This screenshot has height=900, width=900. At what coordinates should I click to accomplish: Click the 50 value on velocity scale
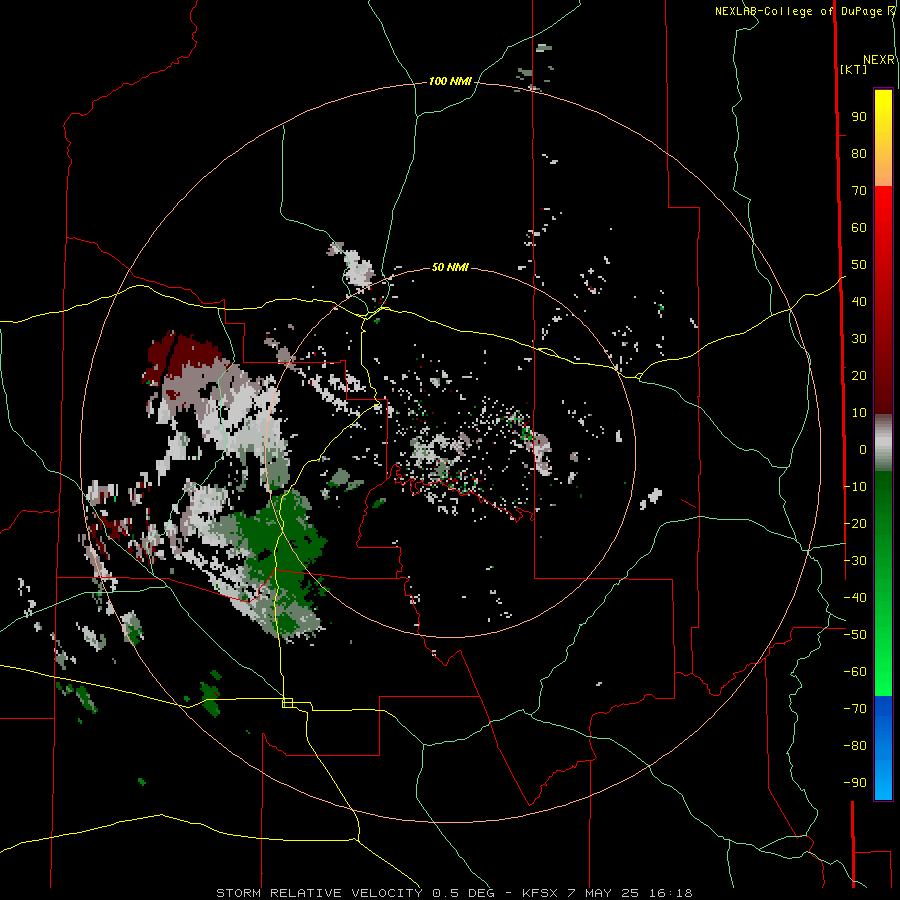point(859,265)
